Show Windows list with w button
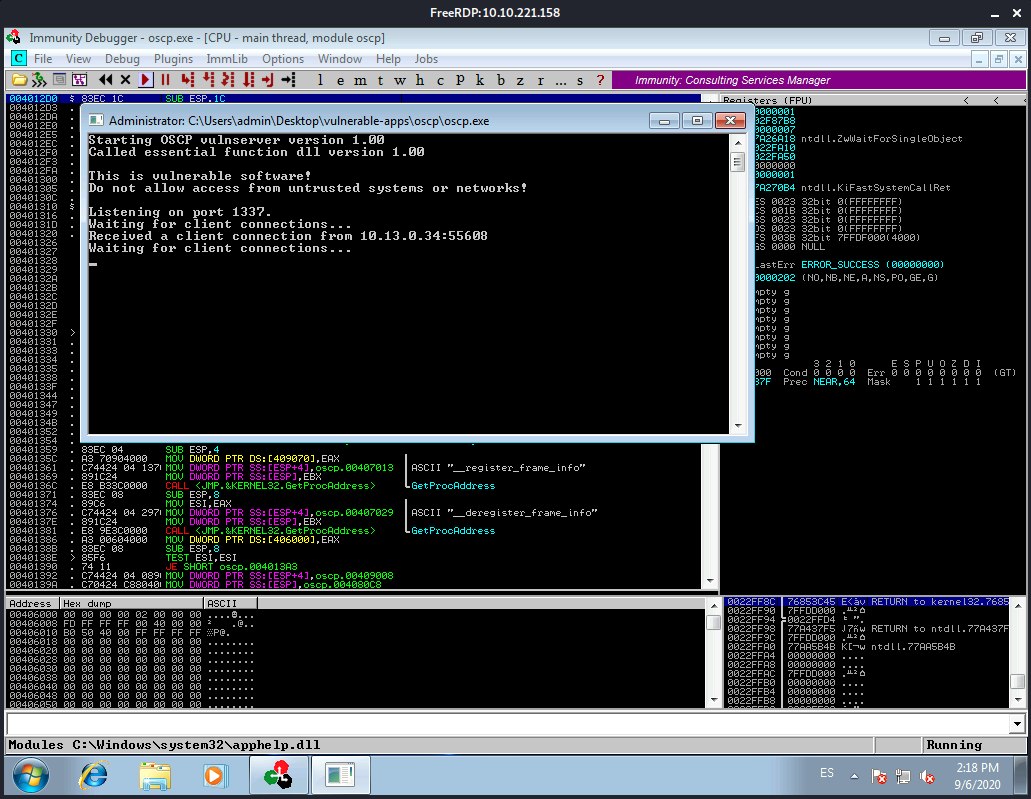Viewport: 1031px width, 799px height. coord(400,80)
